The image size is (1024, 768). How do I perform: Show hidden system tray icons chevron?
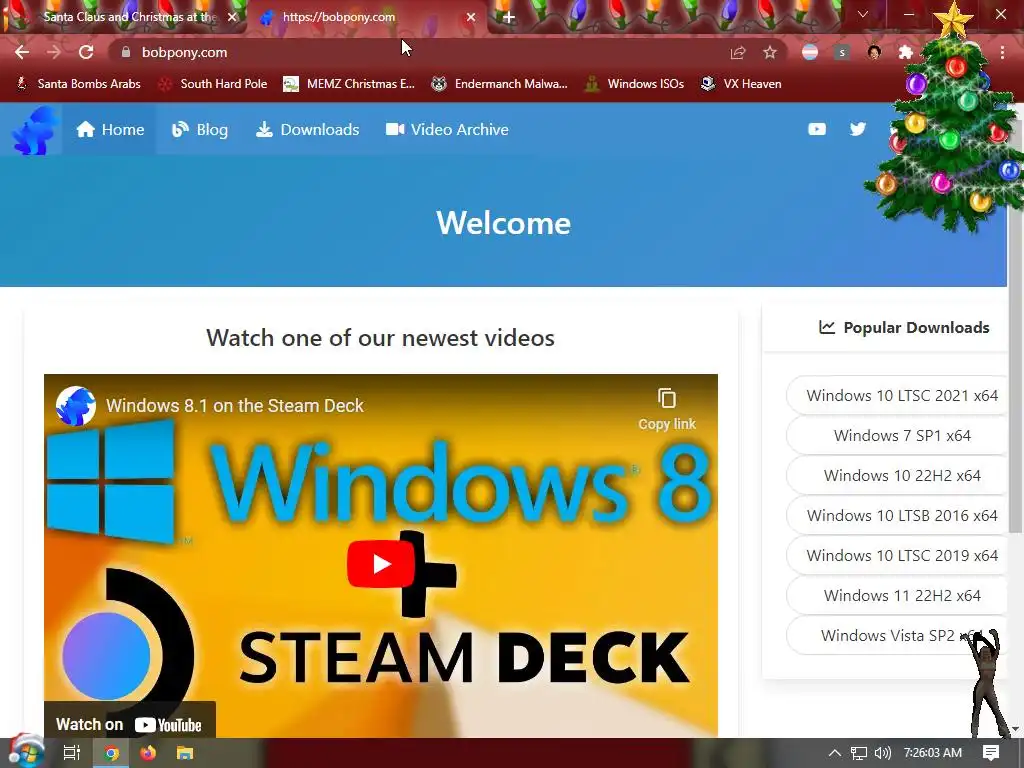click(834, 753)
